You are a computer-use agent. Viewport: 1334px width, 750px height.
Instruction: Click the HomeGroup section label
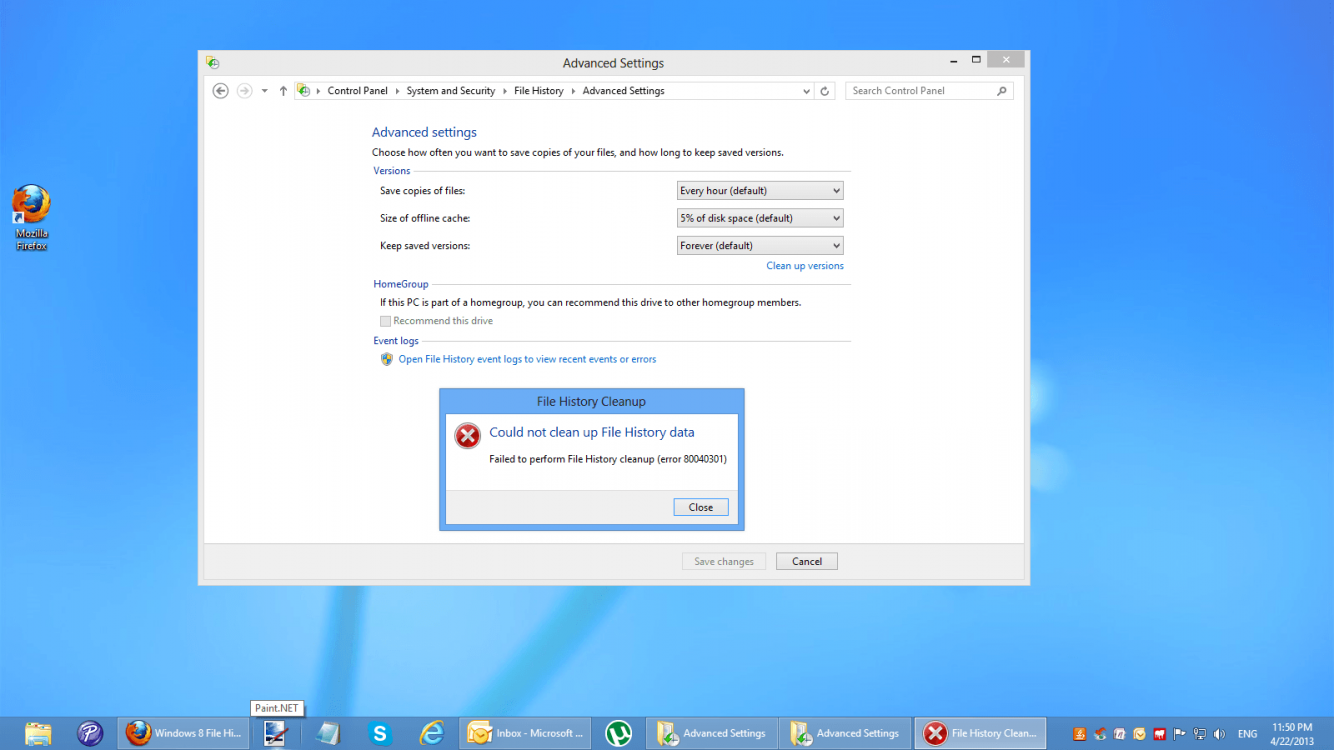point(401,284)
